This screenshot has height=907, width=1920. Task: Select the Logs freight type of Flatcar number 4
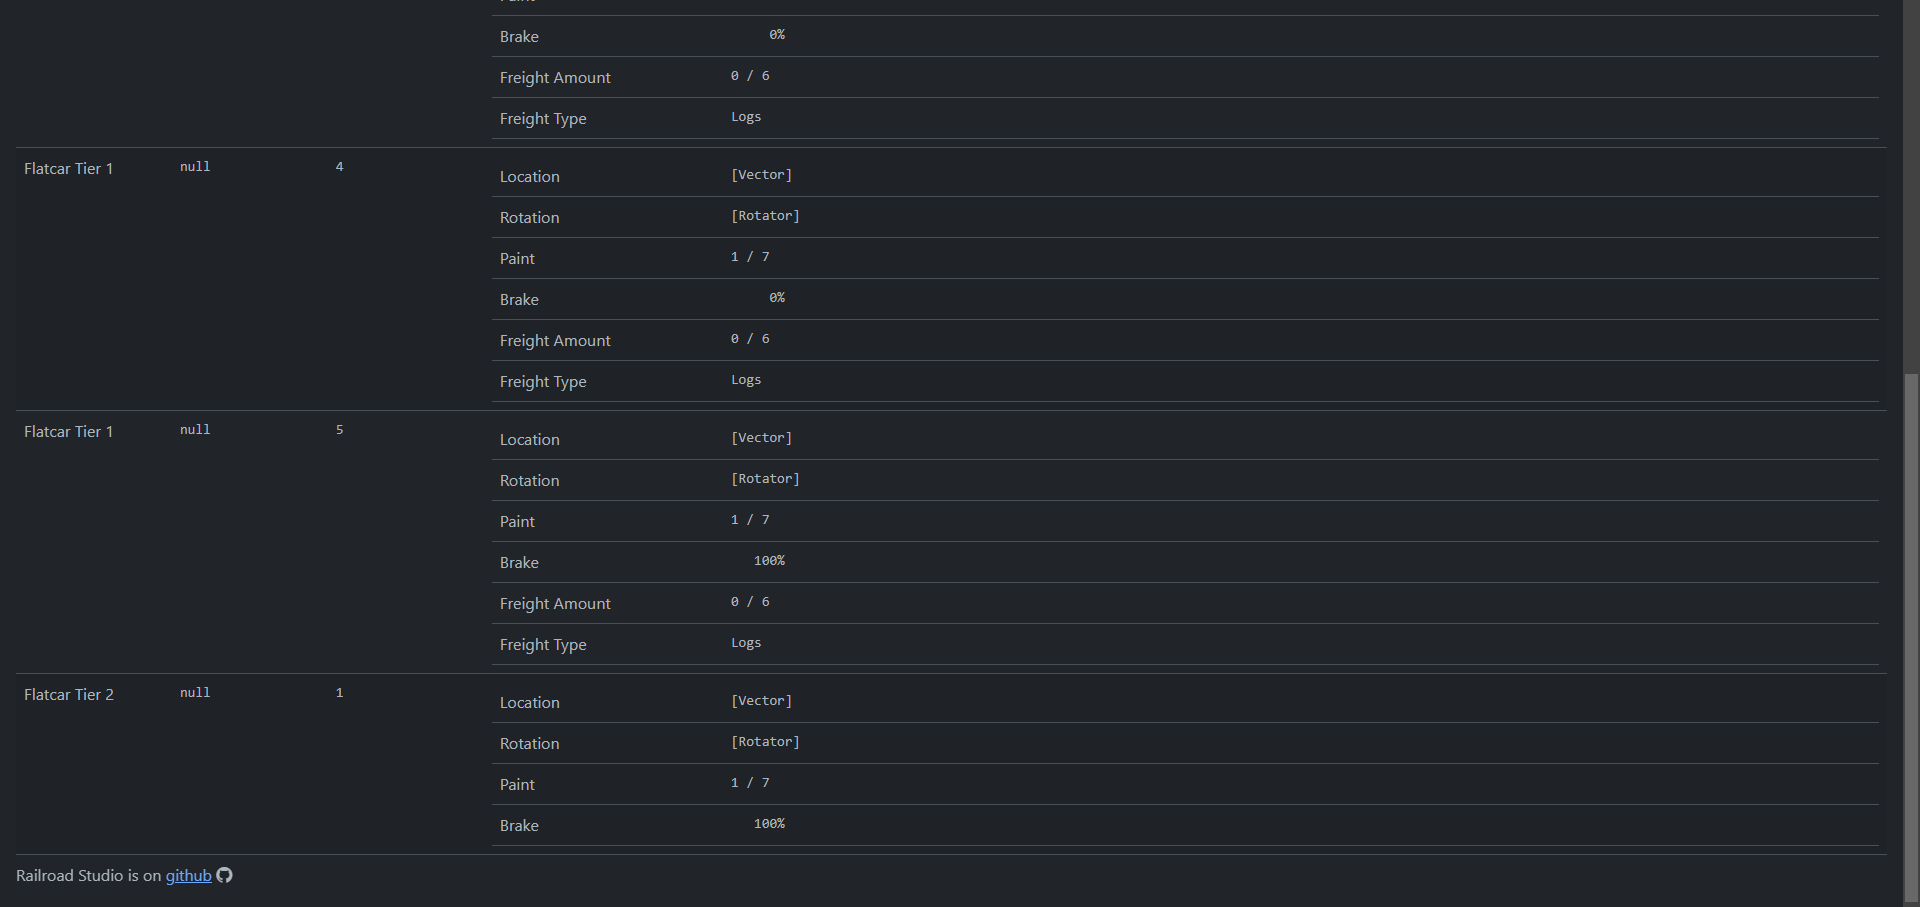pyautogui.click(x=745, y=379)
